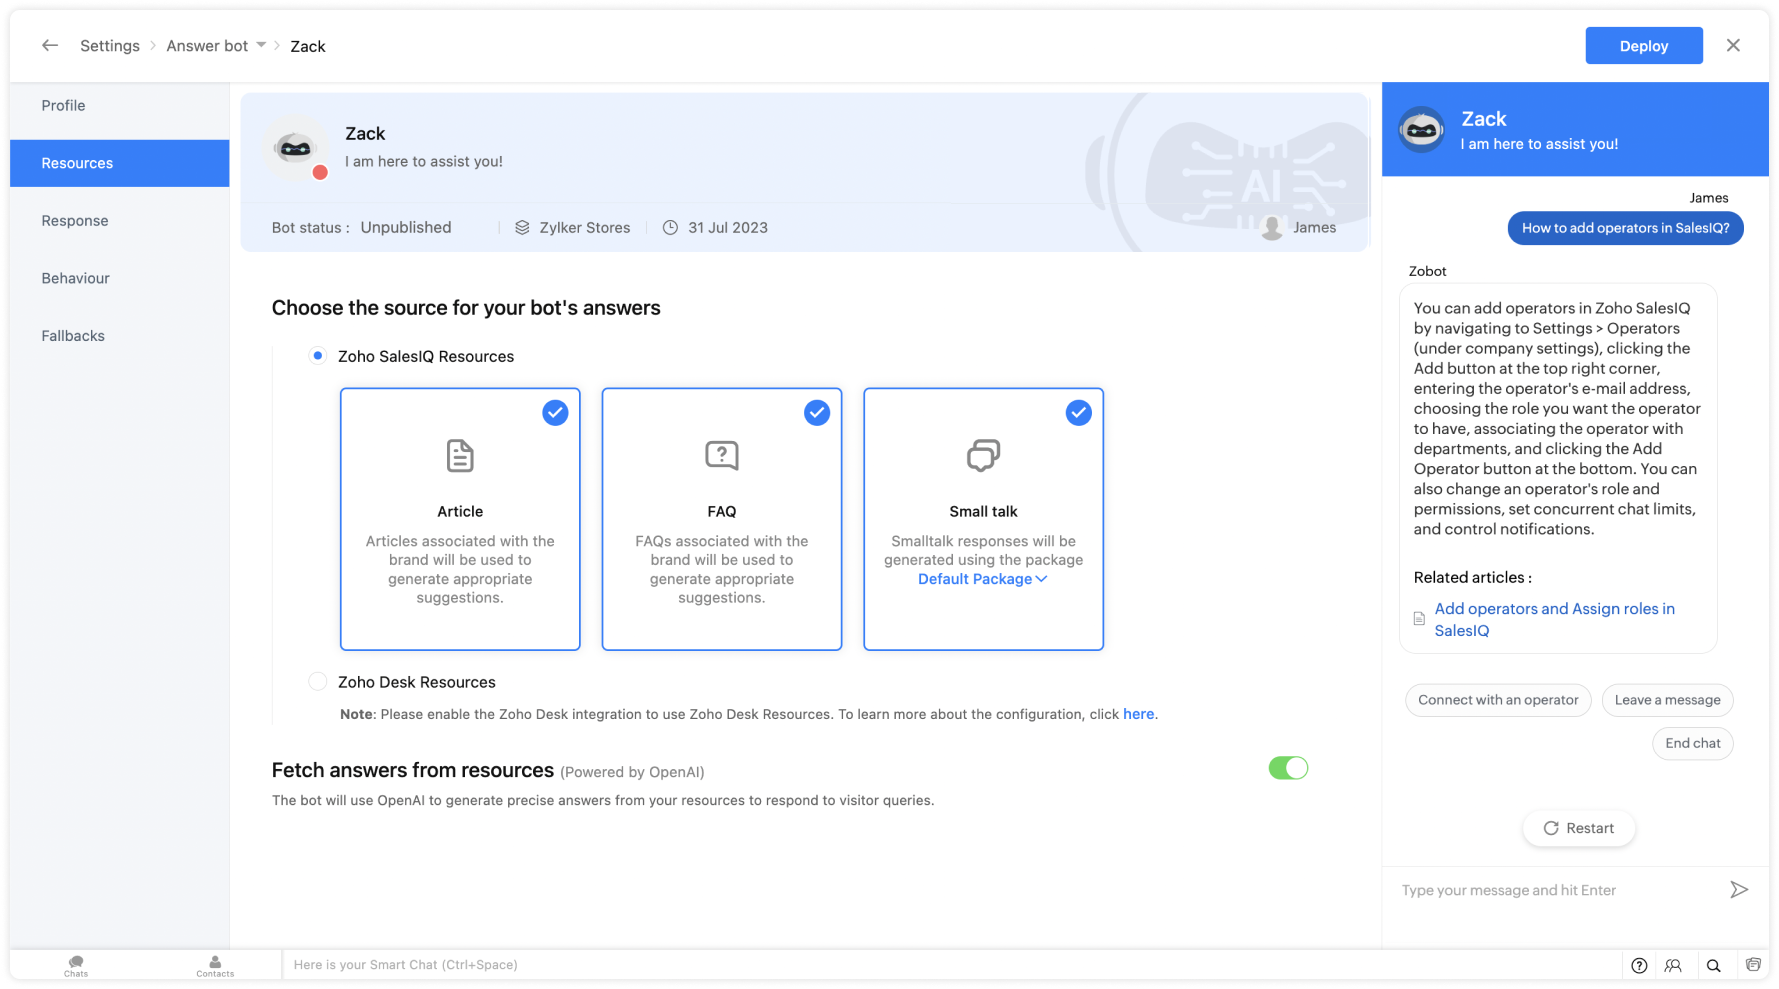1779x989 pixels.
Task: Expand the Default Package dropdown
Action: 982,579
